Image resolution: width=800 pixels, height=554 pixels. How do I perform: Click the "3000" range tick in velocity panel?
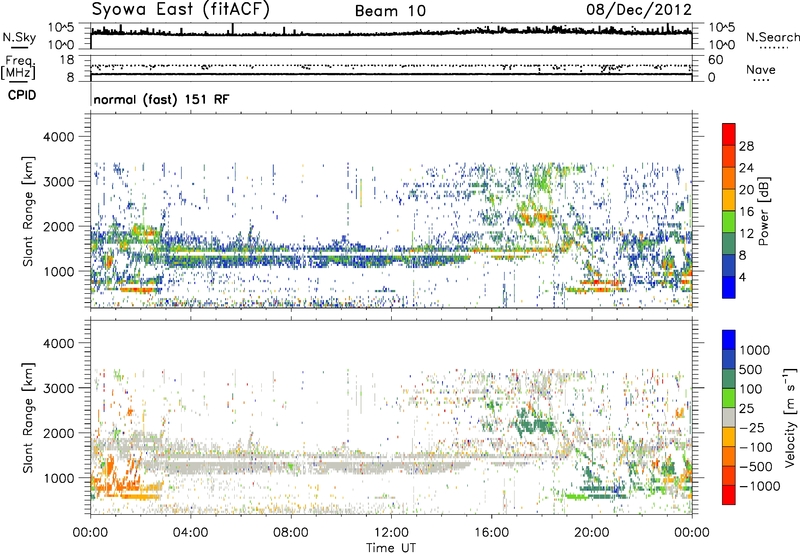coord(58,388)
